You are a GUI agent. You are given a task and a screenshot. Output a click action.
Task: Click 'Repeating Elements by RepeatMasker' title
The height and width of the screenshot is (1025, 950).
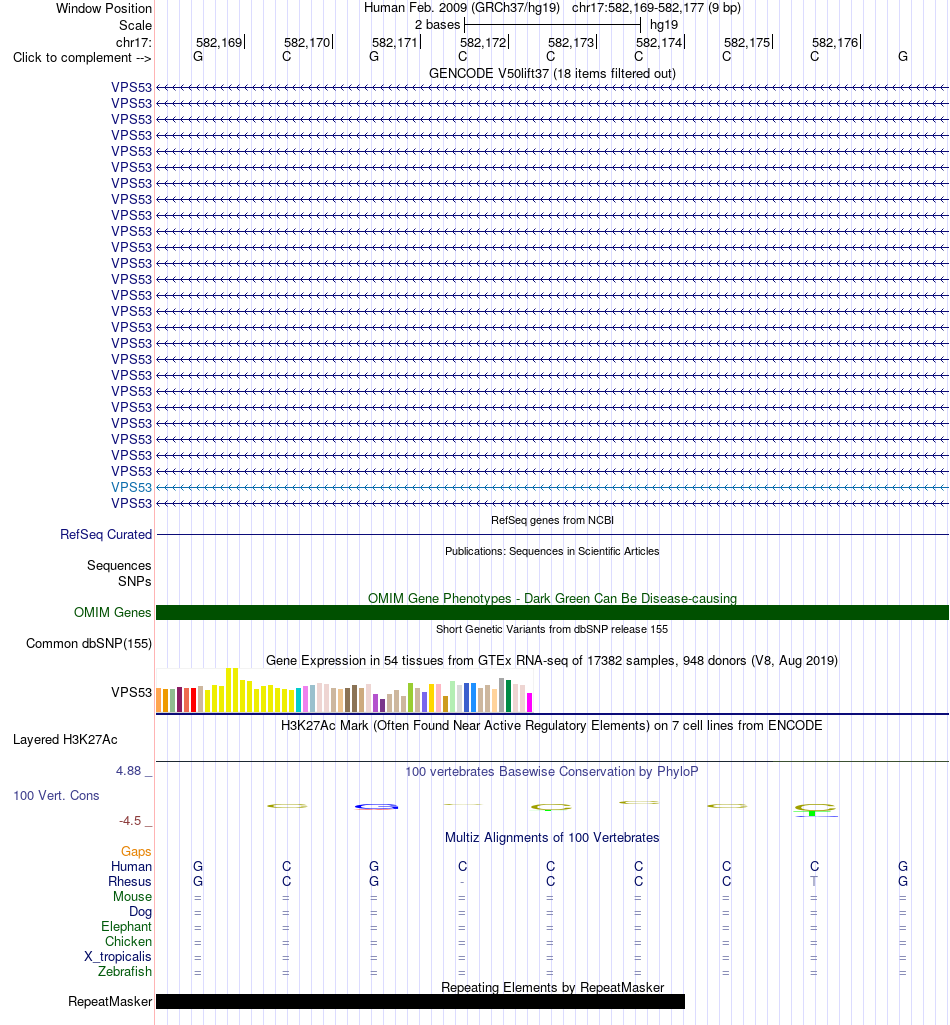point(552,987)
